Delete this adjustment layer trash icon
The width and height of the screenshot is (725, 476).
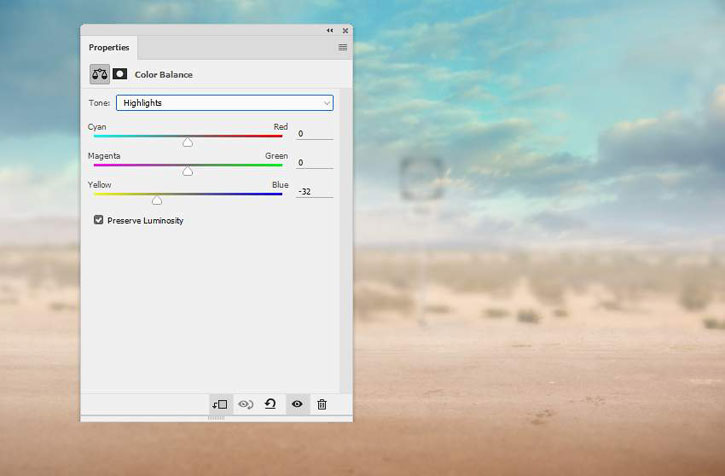[x=322, y=404]
